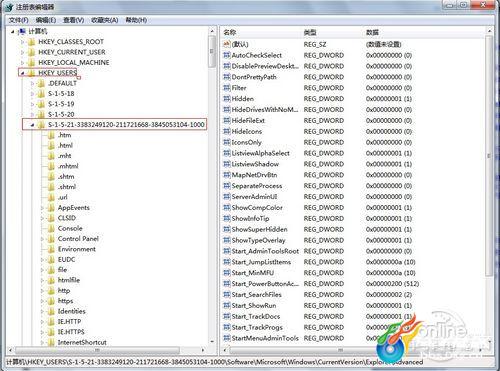Click the string icon for the default value
This screenshot has width=500, height=371.
(x=227, y=44)
